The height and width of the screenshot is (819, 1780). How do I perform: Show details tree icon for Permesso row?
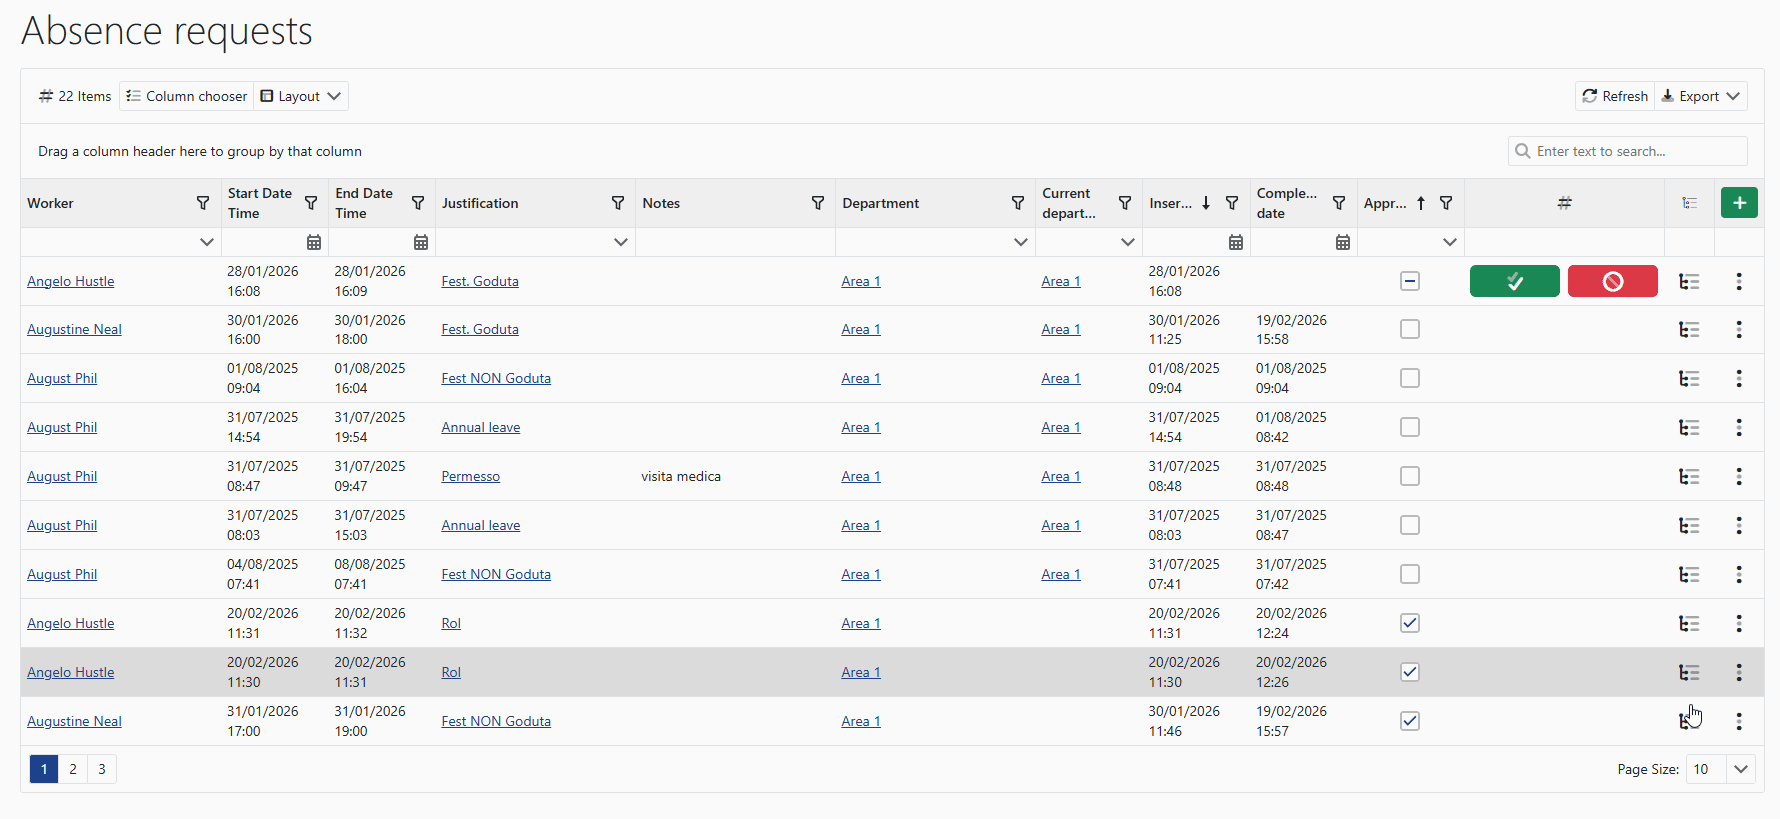pos(1689,477)
